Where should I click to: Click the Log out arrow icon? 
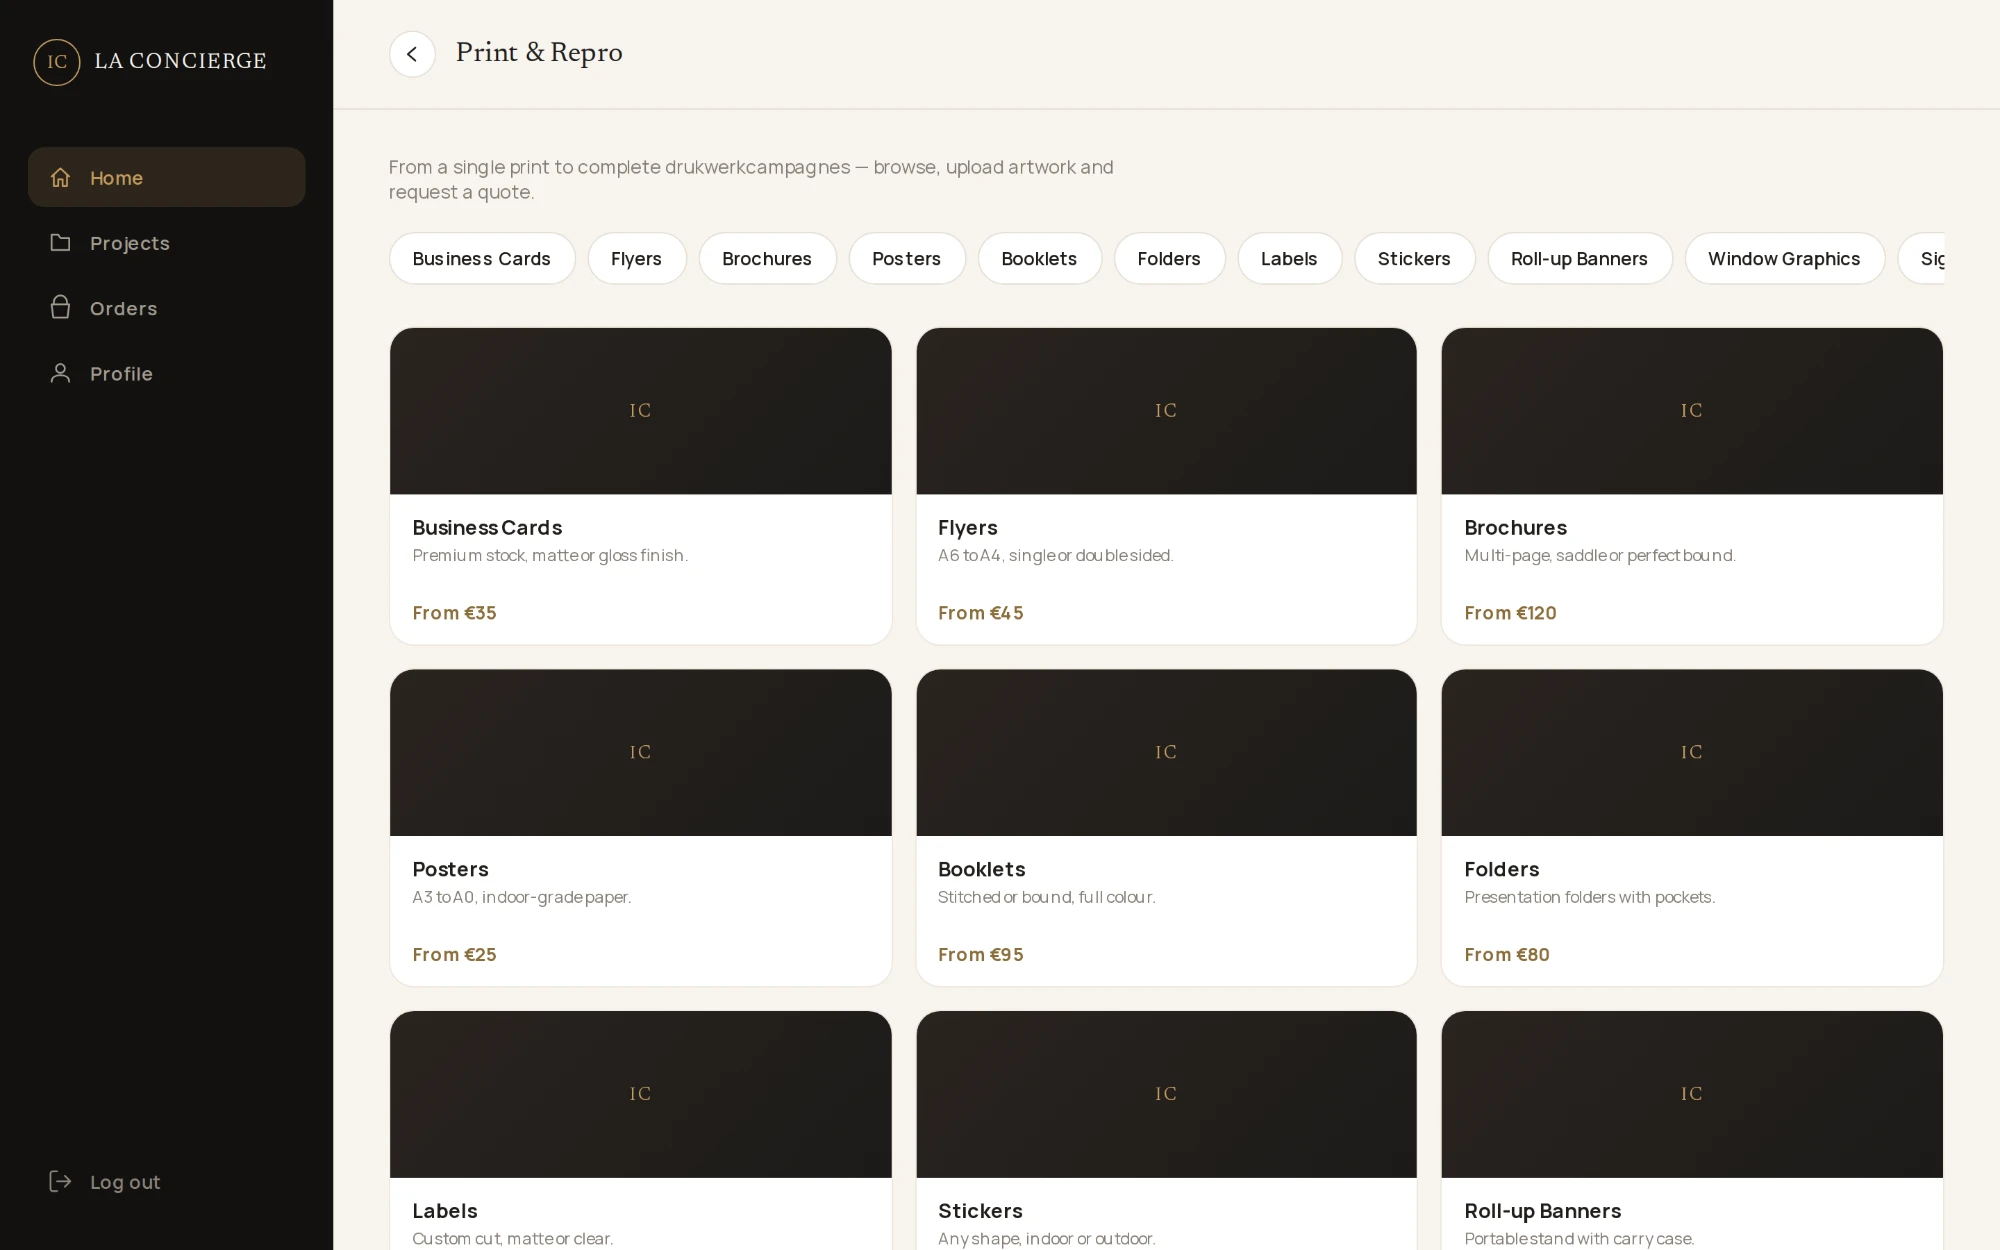click(61, 1181)
